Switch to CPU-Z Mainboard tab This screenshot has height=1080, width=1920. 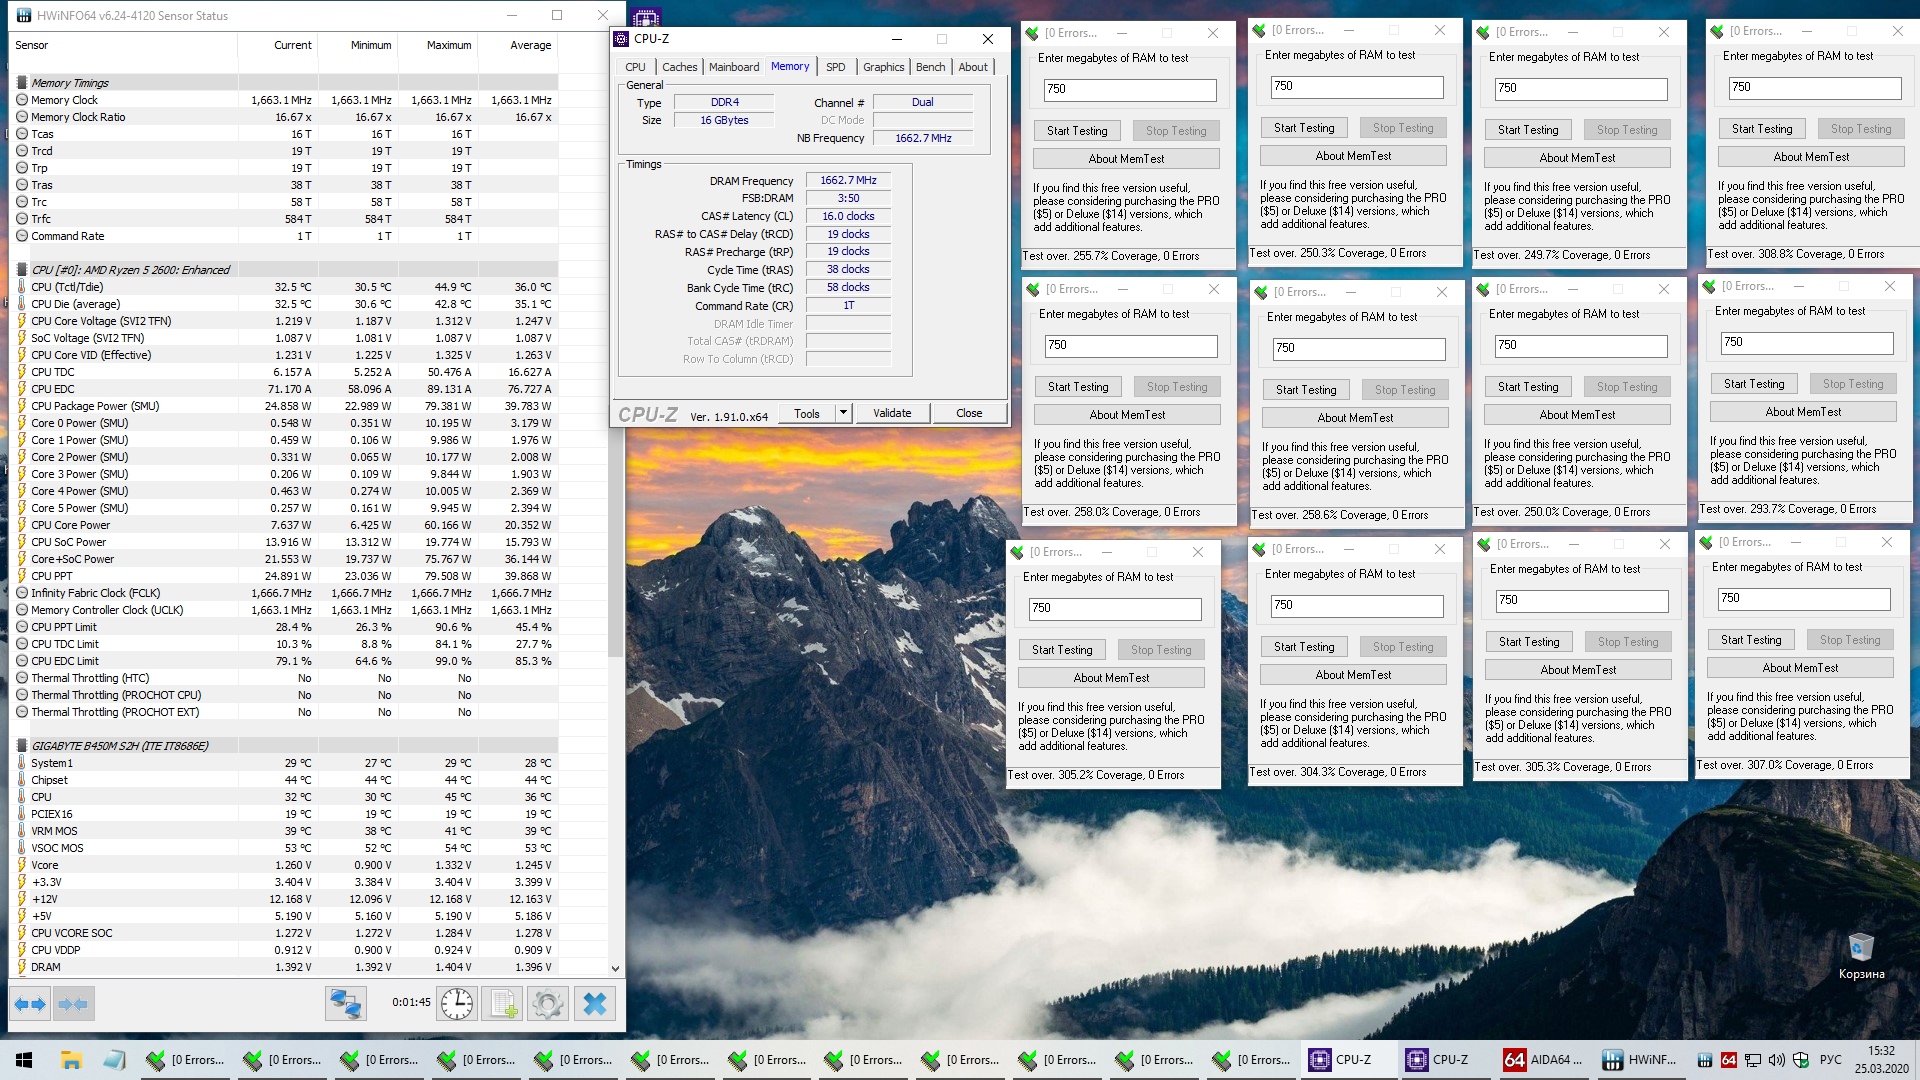pyautogui.click(x=733, y=67)
